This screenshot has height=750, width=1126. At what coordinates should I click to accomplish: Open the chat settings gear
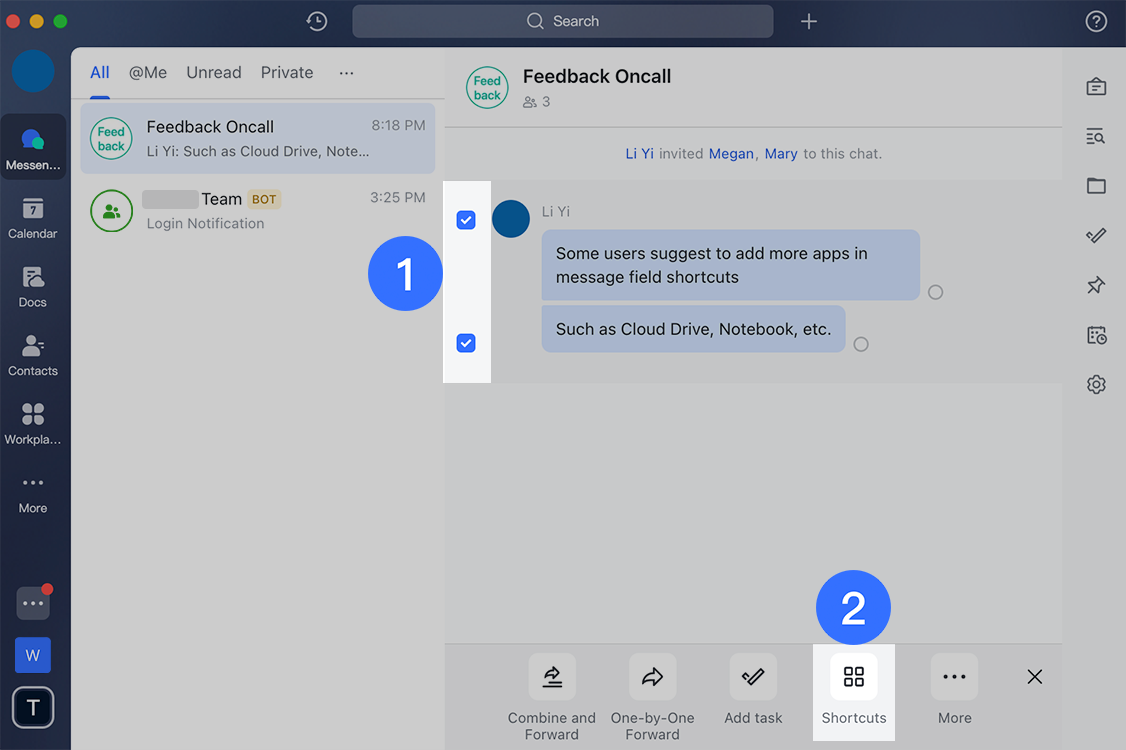1096,384
